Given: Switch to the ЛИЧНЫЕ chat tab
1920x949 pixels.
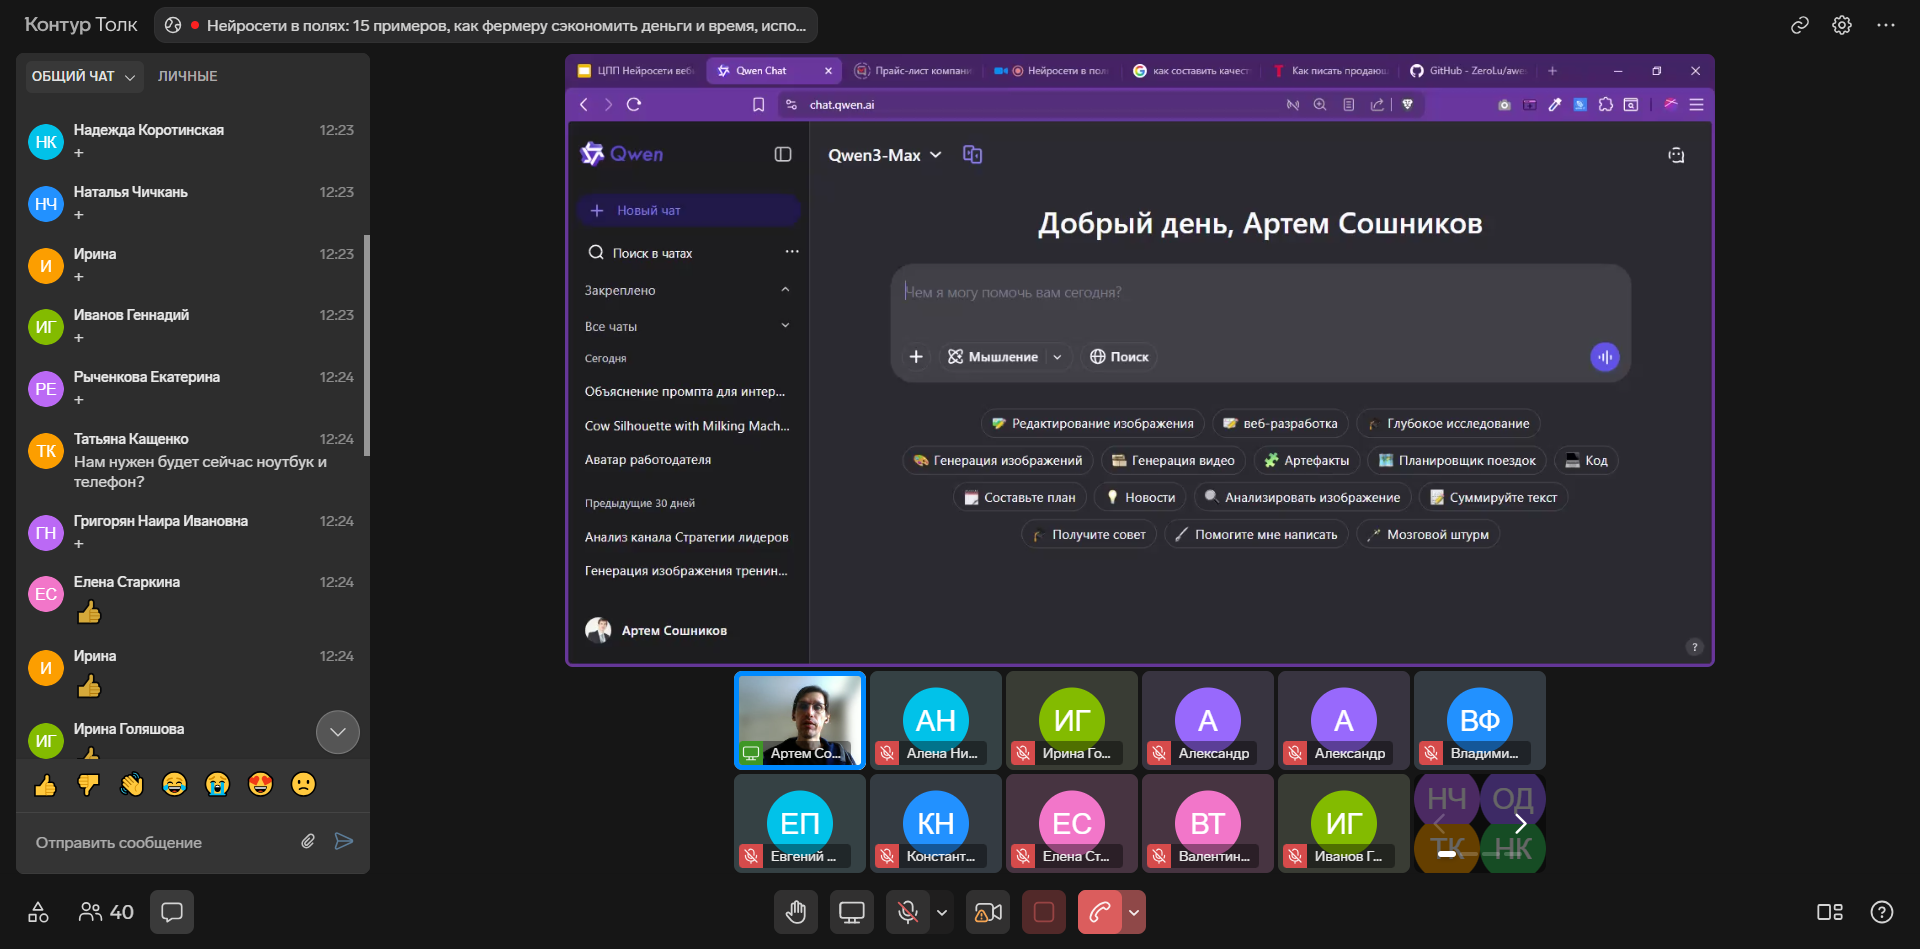Looking at the screenshot, I should pyautogui.click(x=187, y=77).
